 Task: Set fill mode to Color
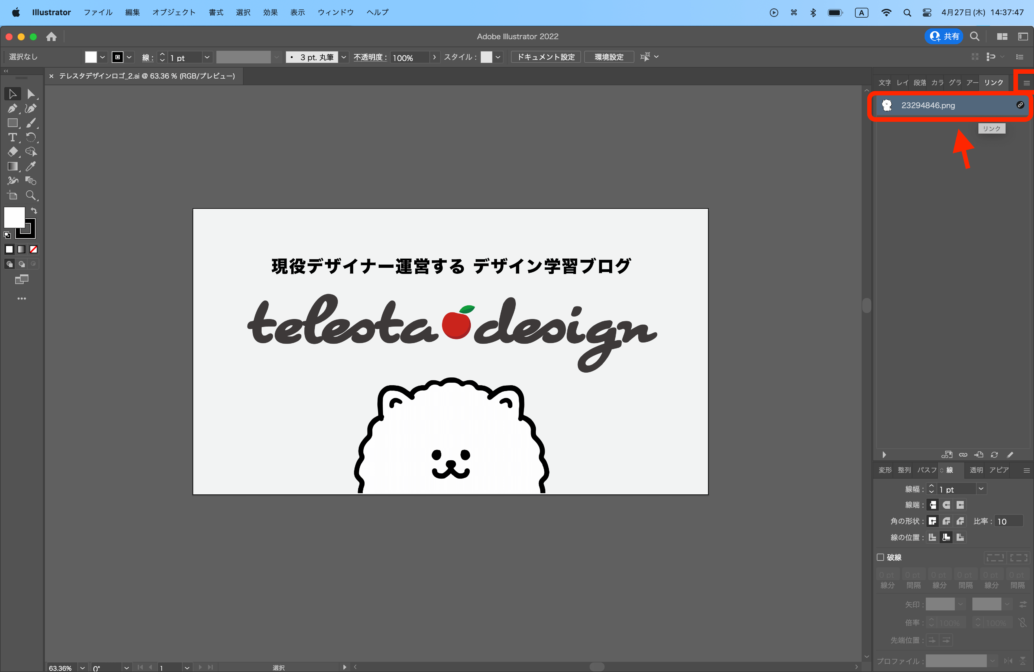point(9,249)
